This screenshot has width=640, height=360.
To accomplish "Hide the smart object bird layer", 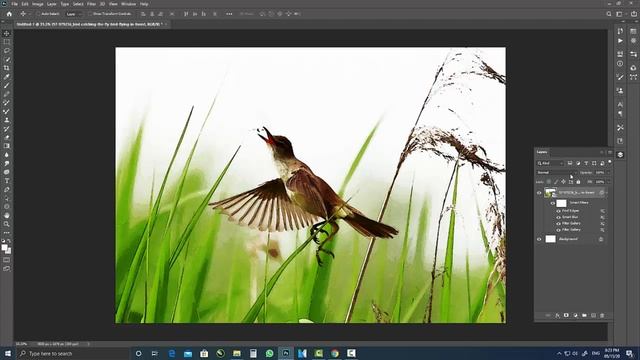I will click(539, 193).
